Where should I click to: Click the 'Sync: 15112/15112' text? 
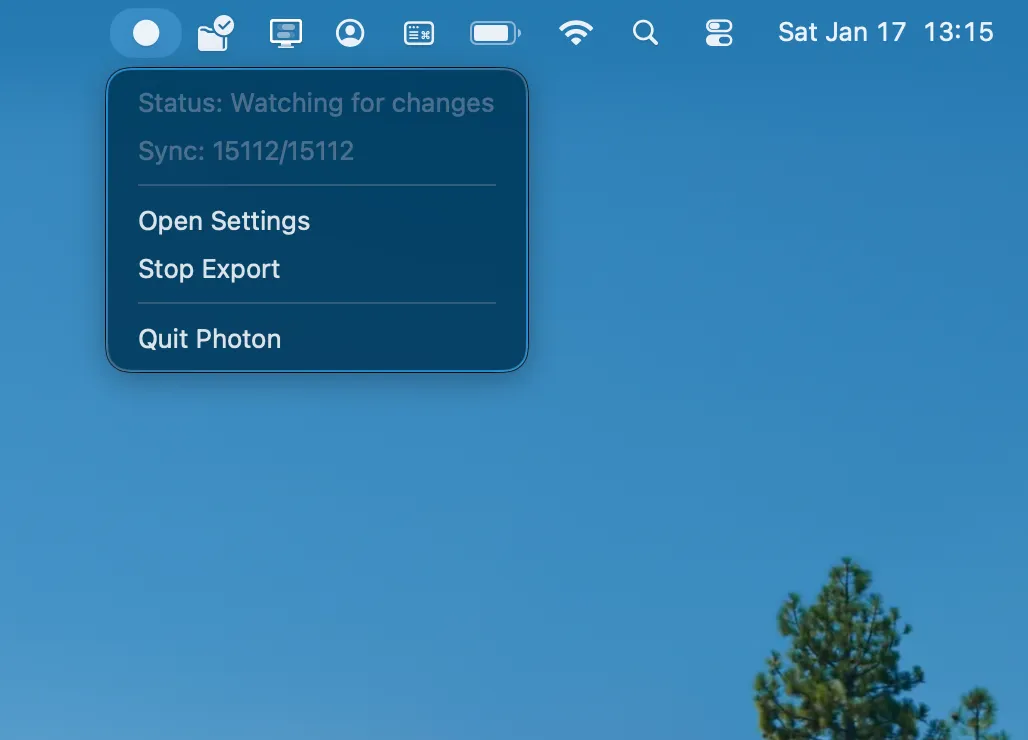point(246,151)
